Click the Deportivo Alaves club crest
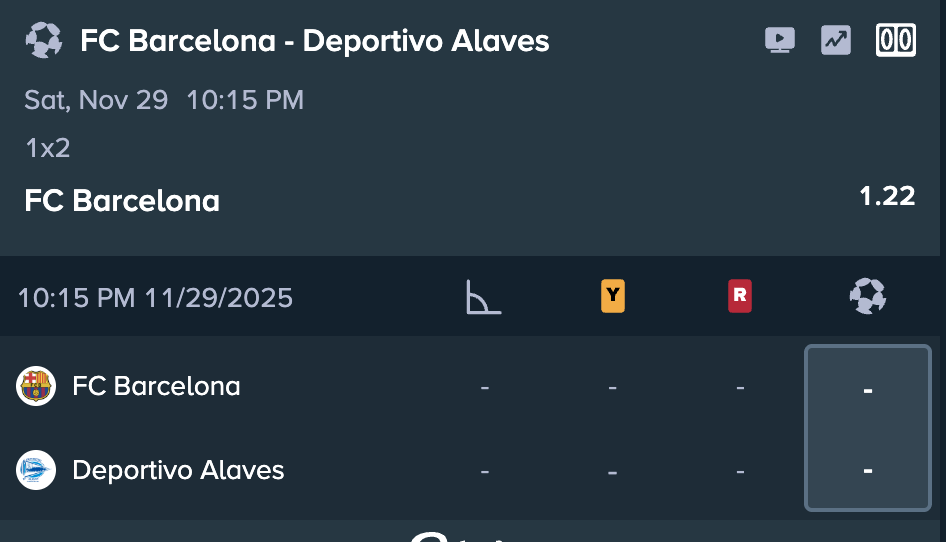The width and height of the screenshot is (946, 542). click(x=36, y=470)
